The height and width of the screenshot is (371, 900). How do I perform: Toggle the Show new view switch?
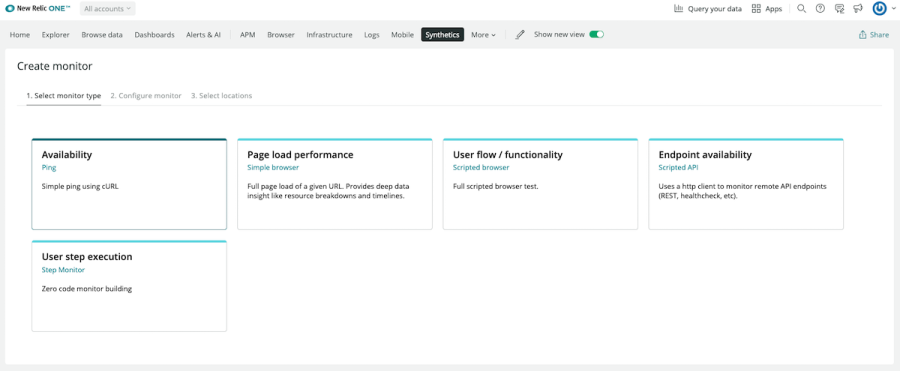pyautogui.click(x=596, y=34)
